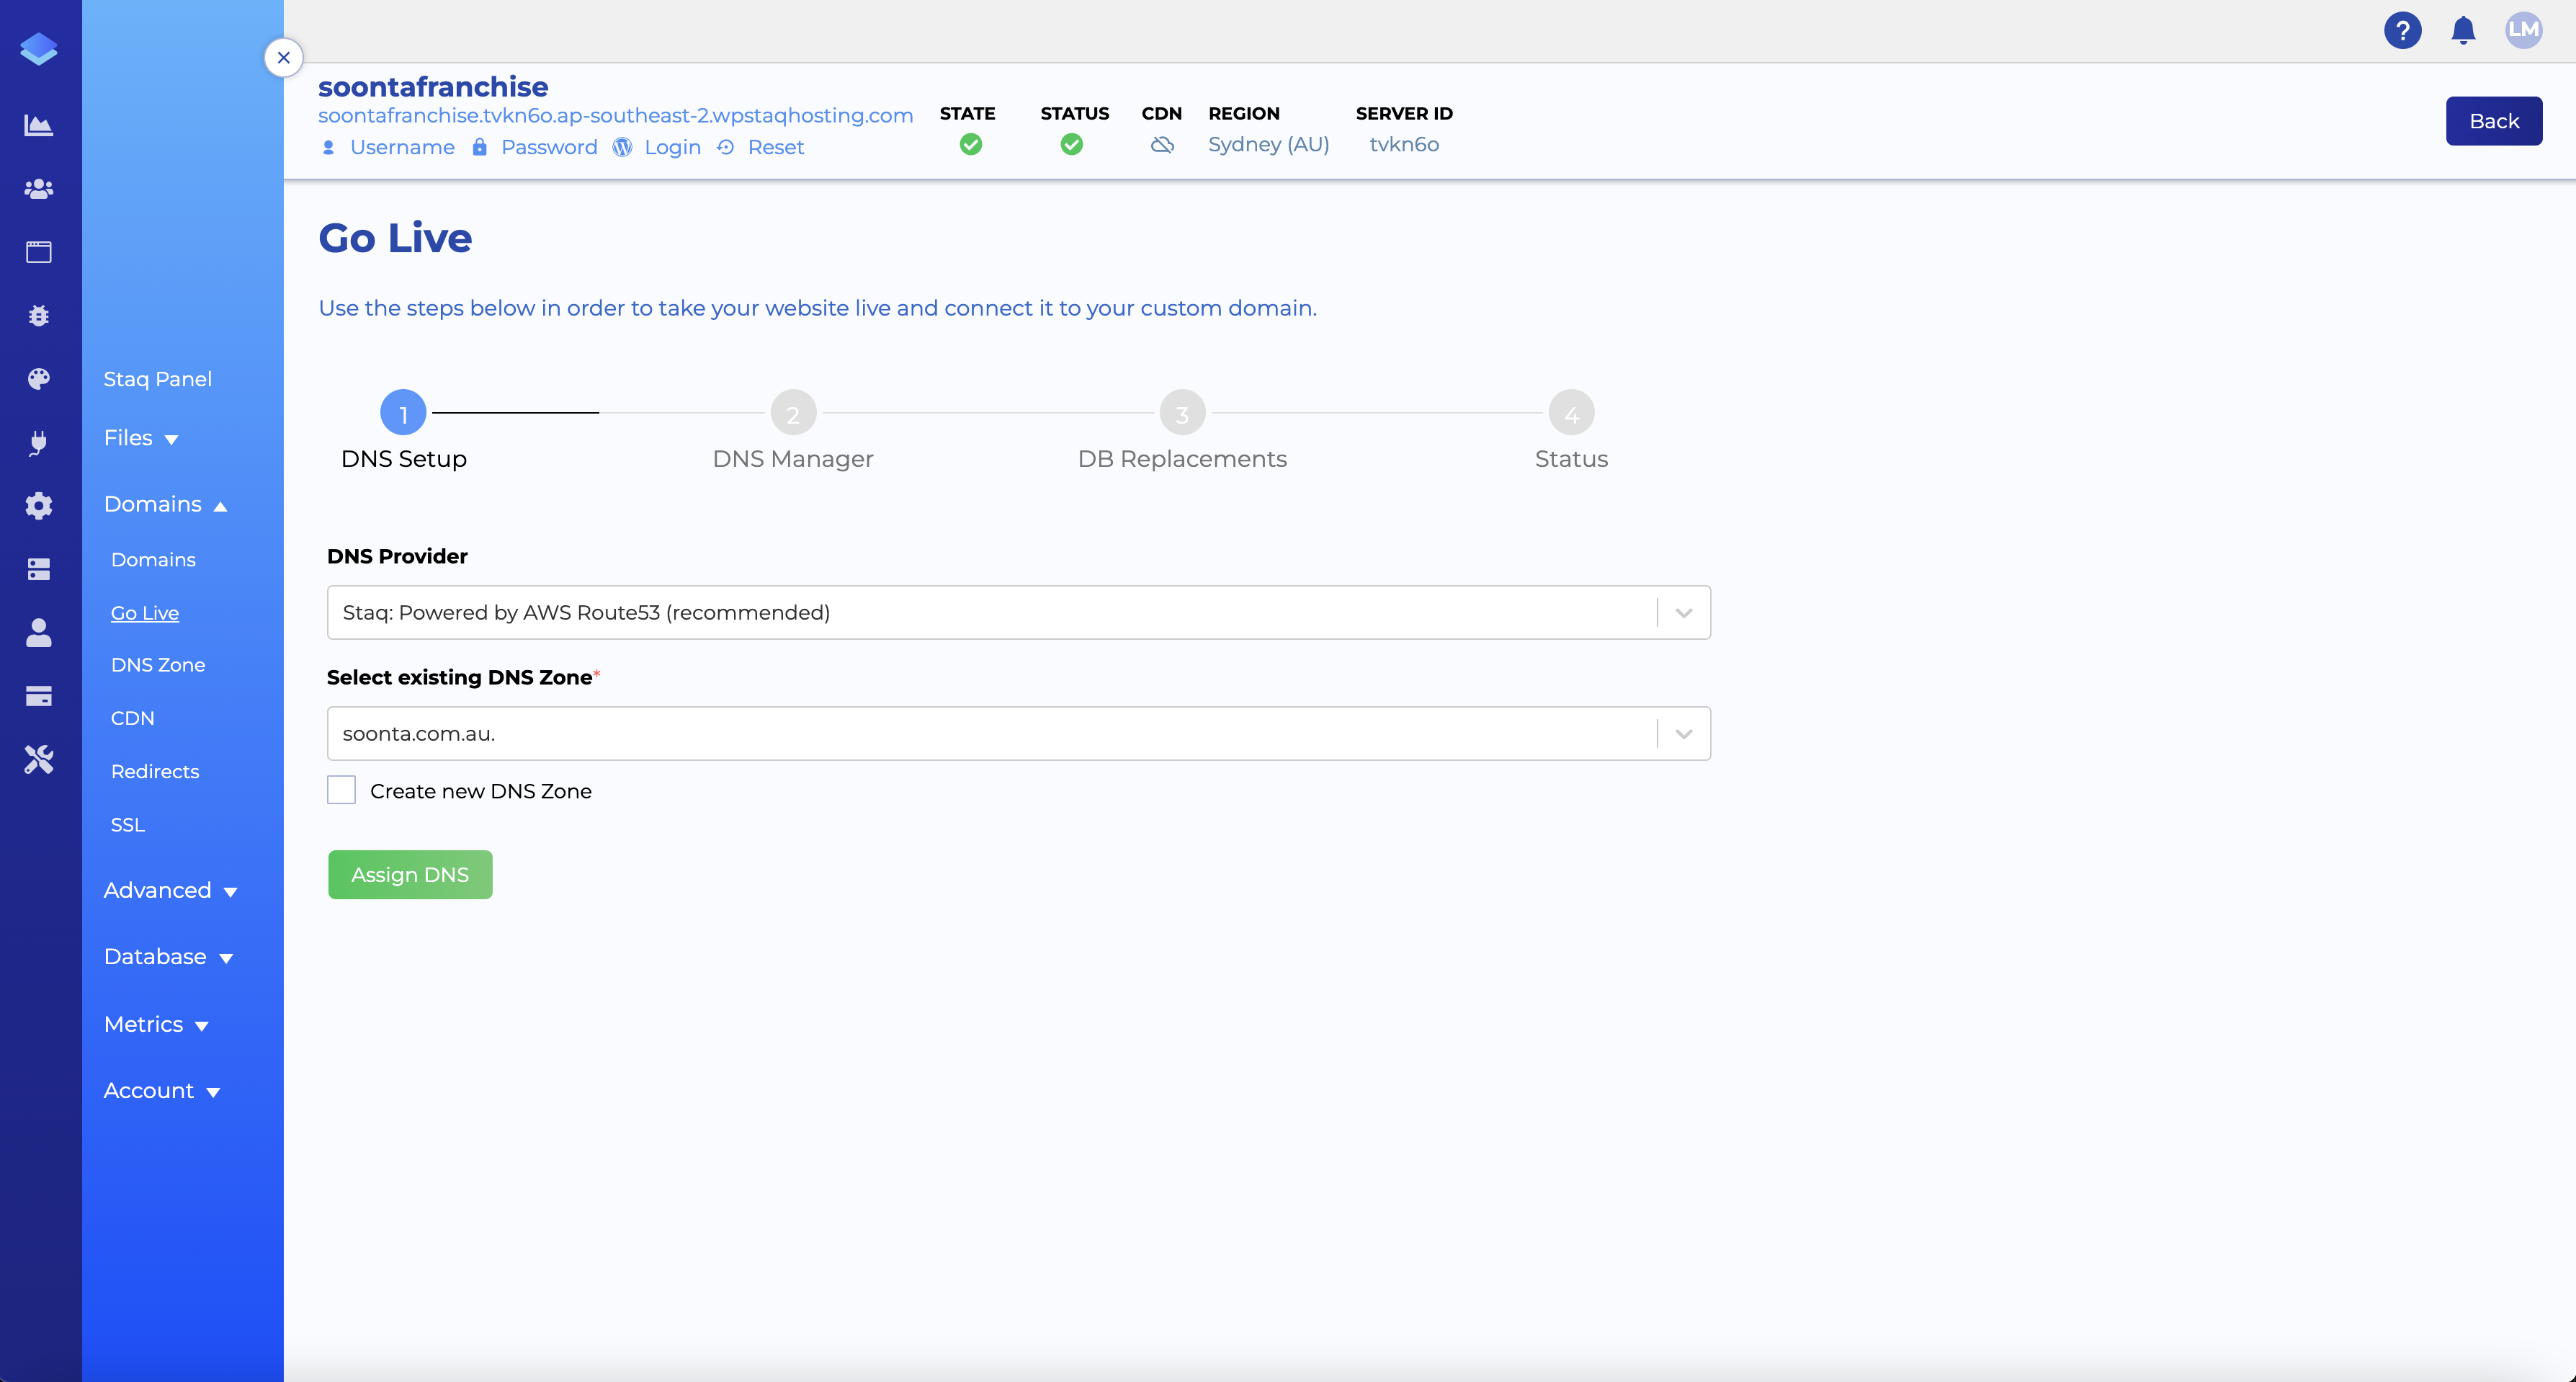Click the soonta.com.au. zone value

click(x=419, y=734)
